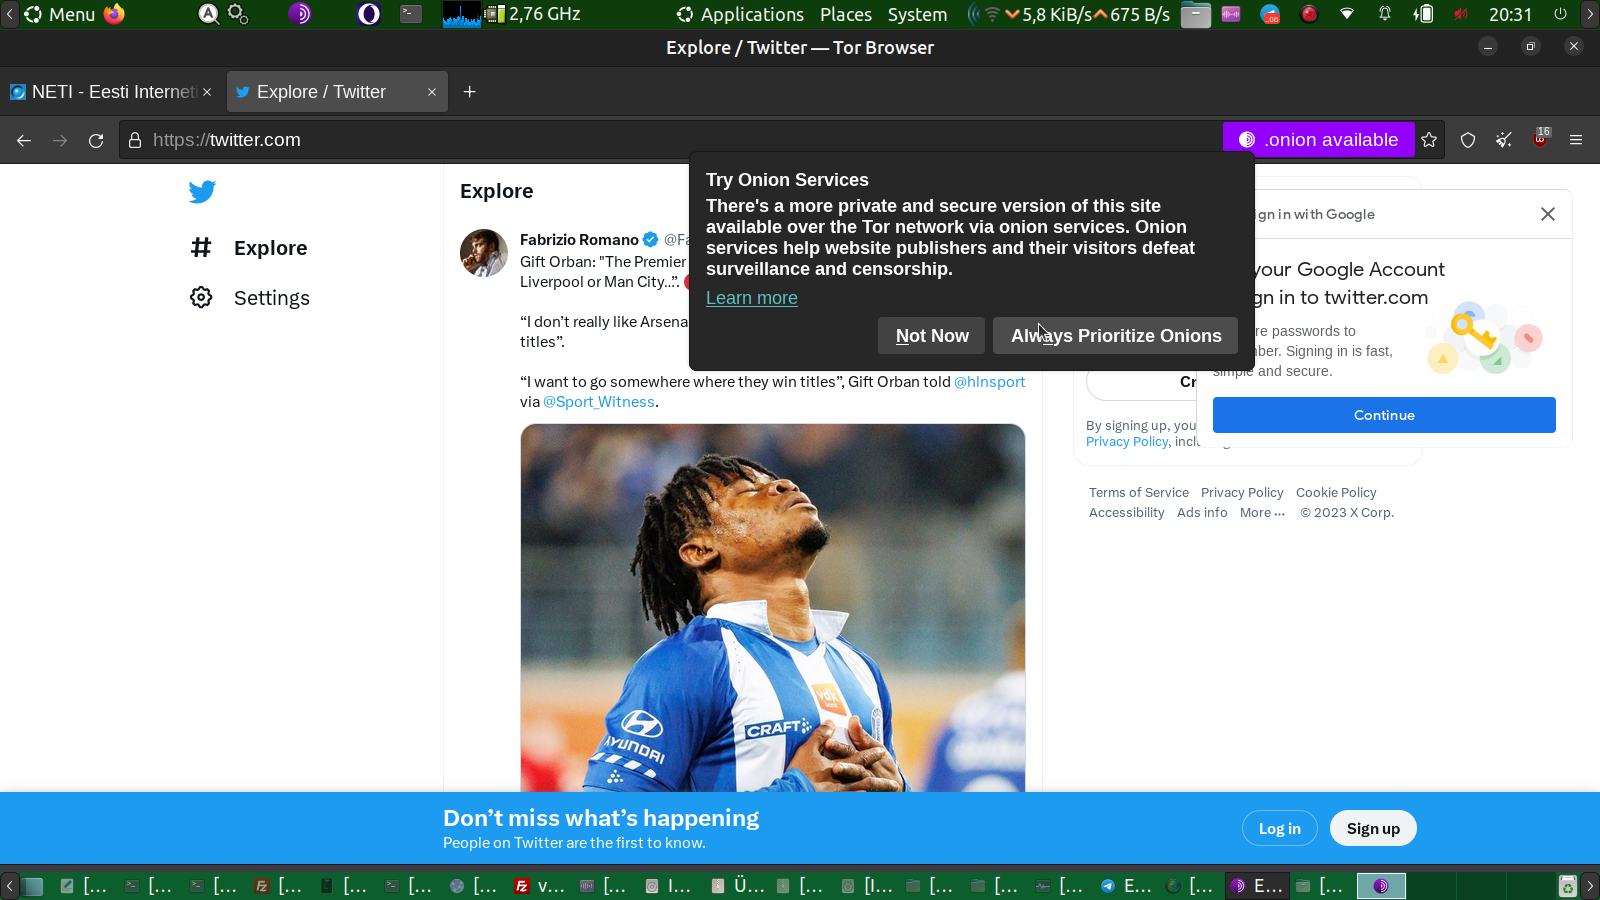Image resolution: width=1600 pixels, height=900 pixels.
Task: Open the System menu
Action: click(917, 14)
